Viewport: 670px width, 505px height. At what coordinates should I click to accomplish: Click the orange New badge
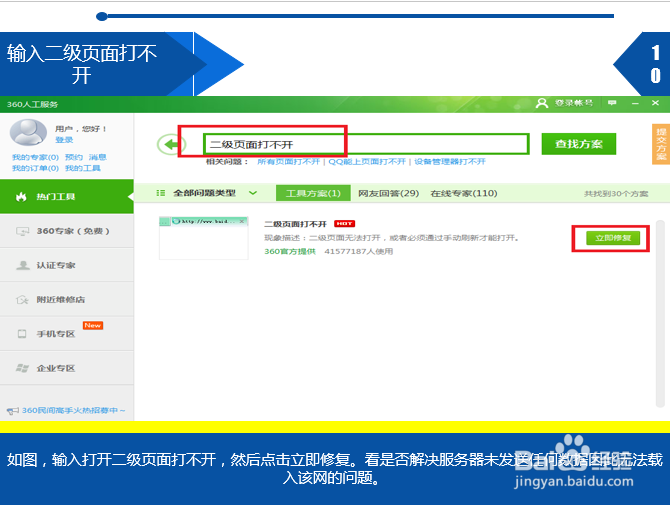(93, 325)
